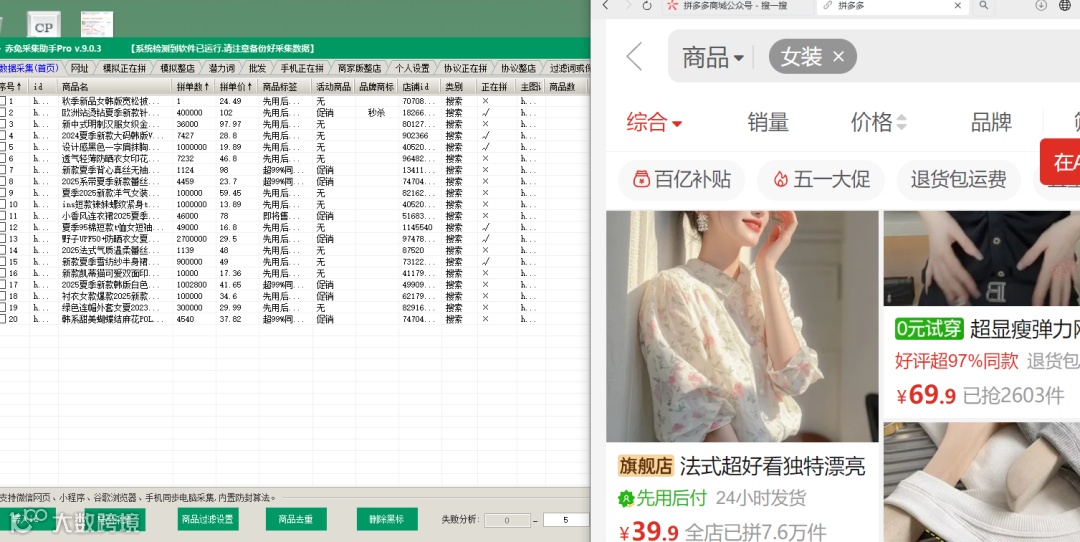Click the 百亿补贴 filter chip
This screenshot has width=1080, height=542.
[681, 179]
